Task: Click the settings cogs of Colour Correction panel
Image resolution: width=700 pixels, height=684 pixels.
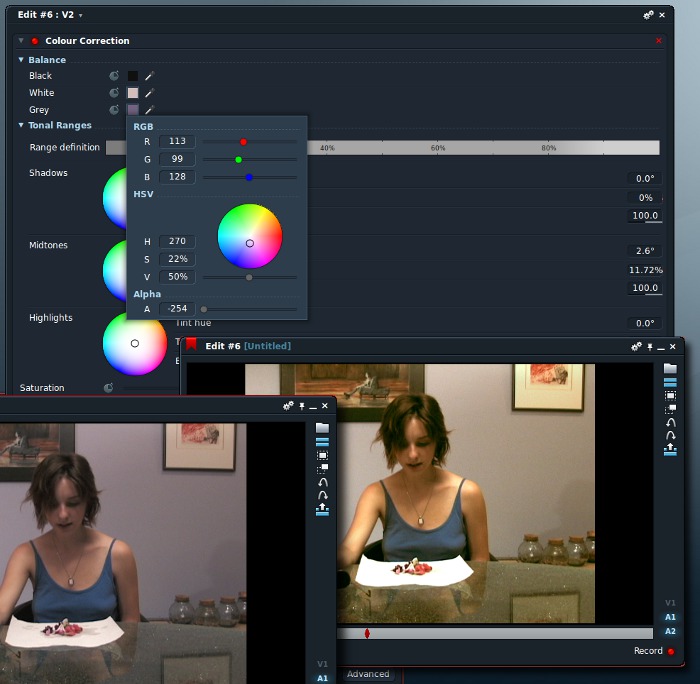Action: click(x=648, y=15)
